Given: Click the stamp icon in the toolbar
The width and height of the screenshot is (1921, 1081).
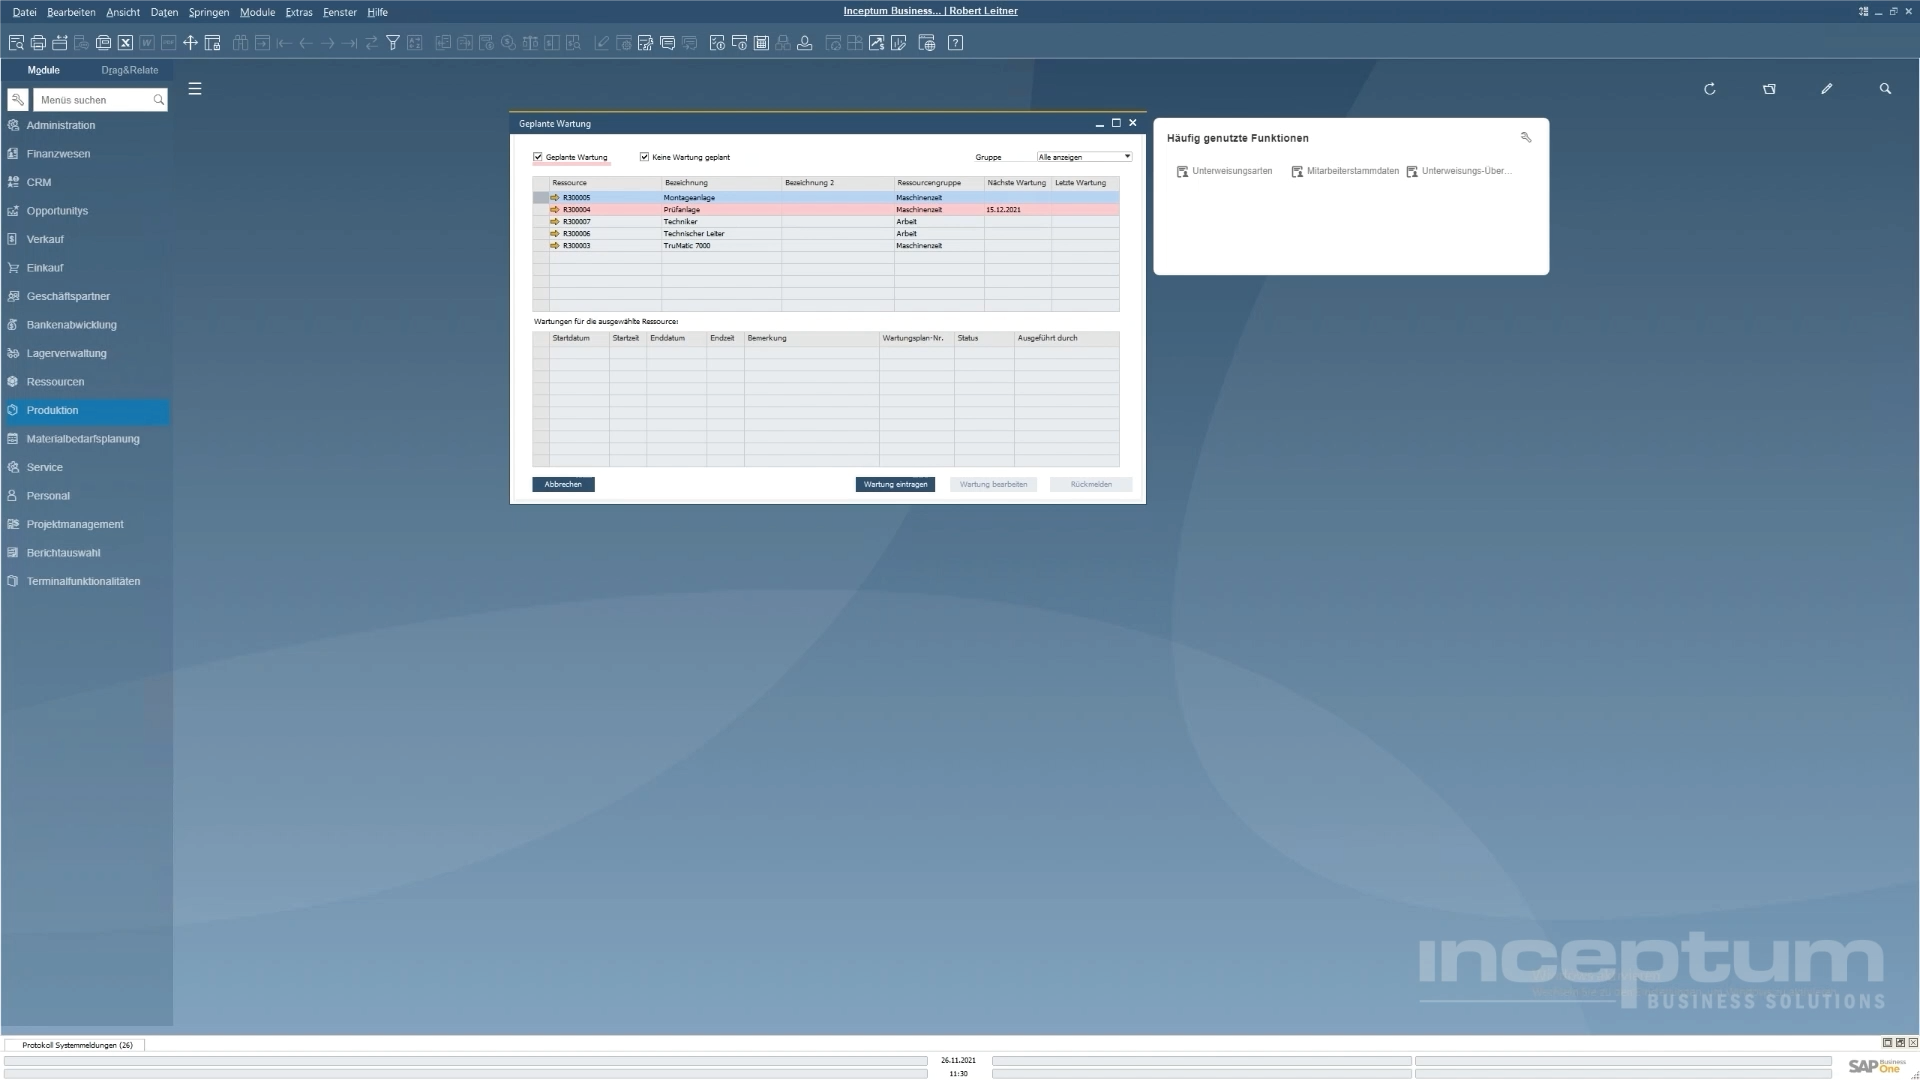Looking at the screenshot, I should coord(804,43).
